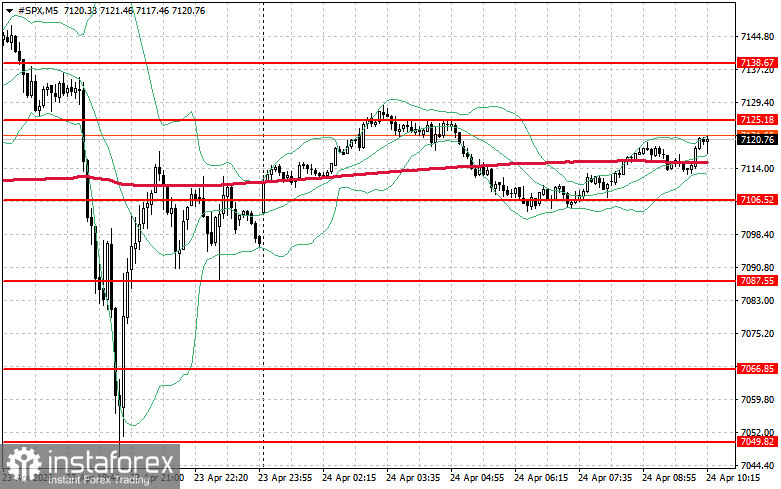Screen dimensions: 781x489
Task: Click the 7052.00 price scale value
Action: tap(758, 432)
